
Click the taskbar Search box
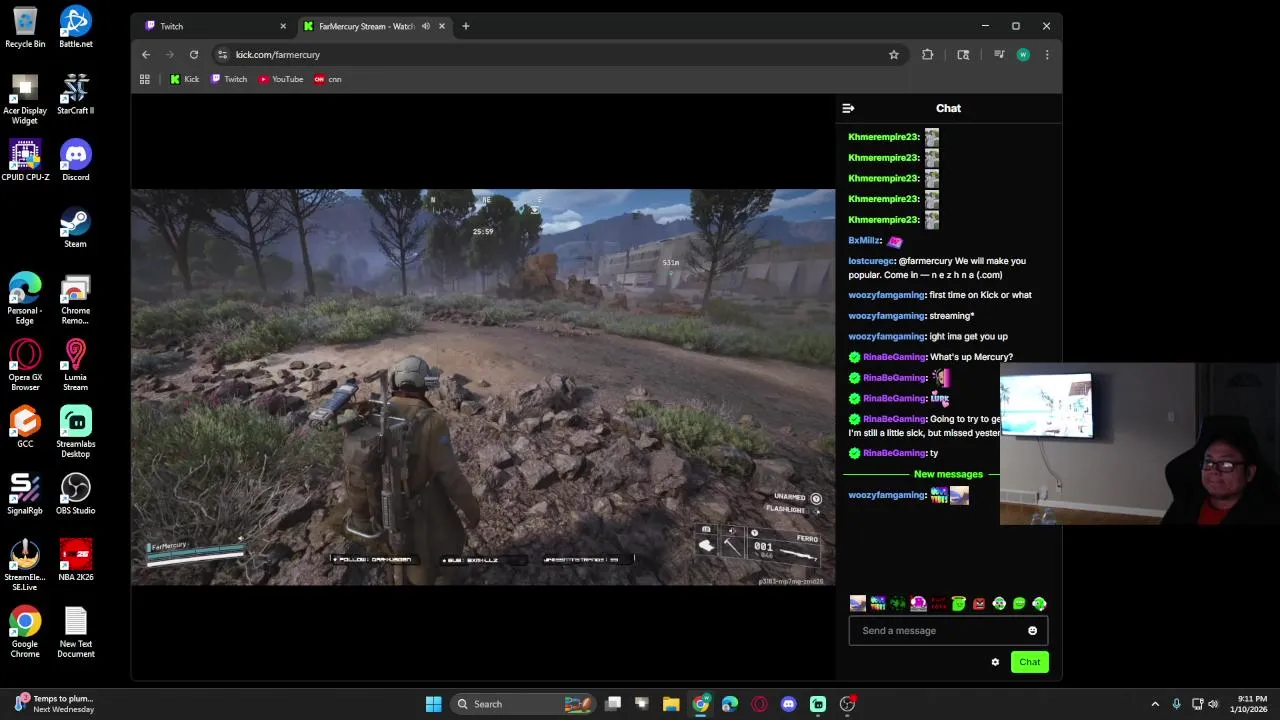coord(522,704)
